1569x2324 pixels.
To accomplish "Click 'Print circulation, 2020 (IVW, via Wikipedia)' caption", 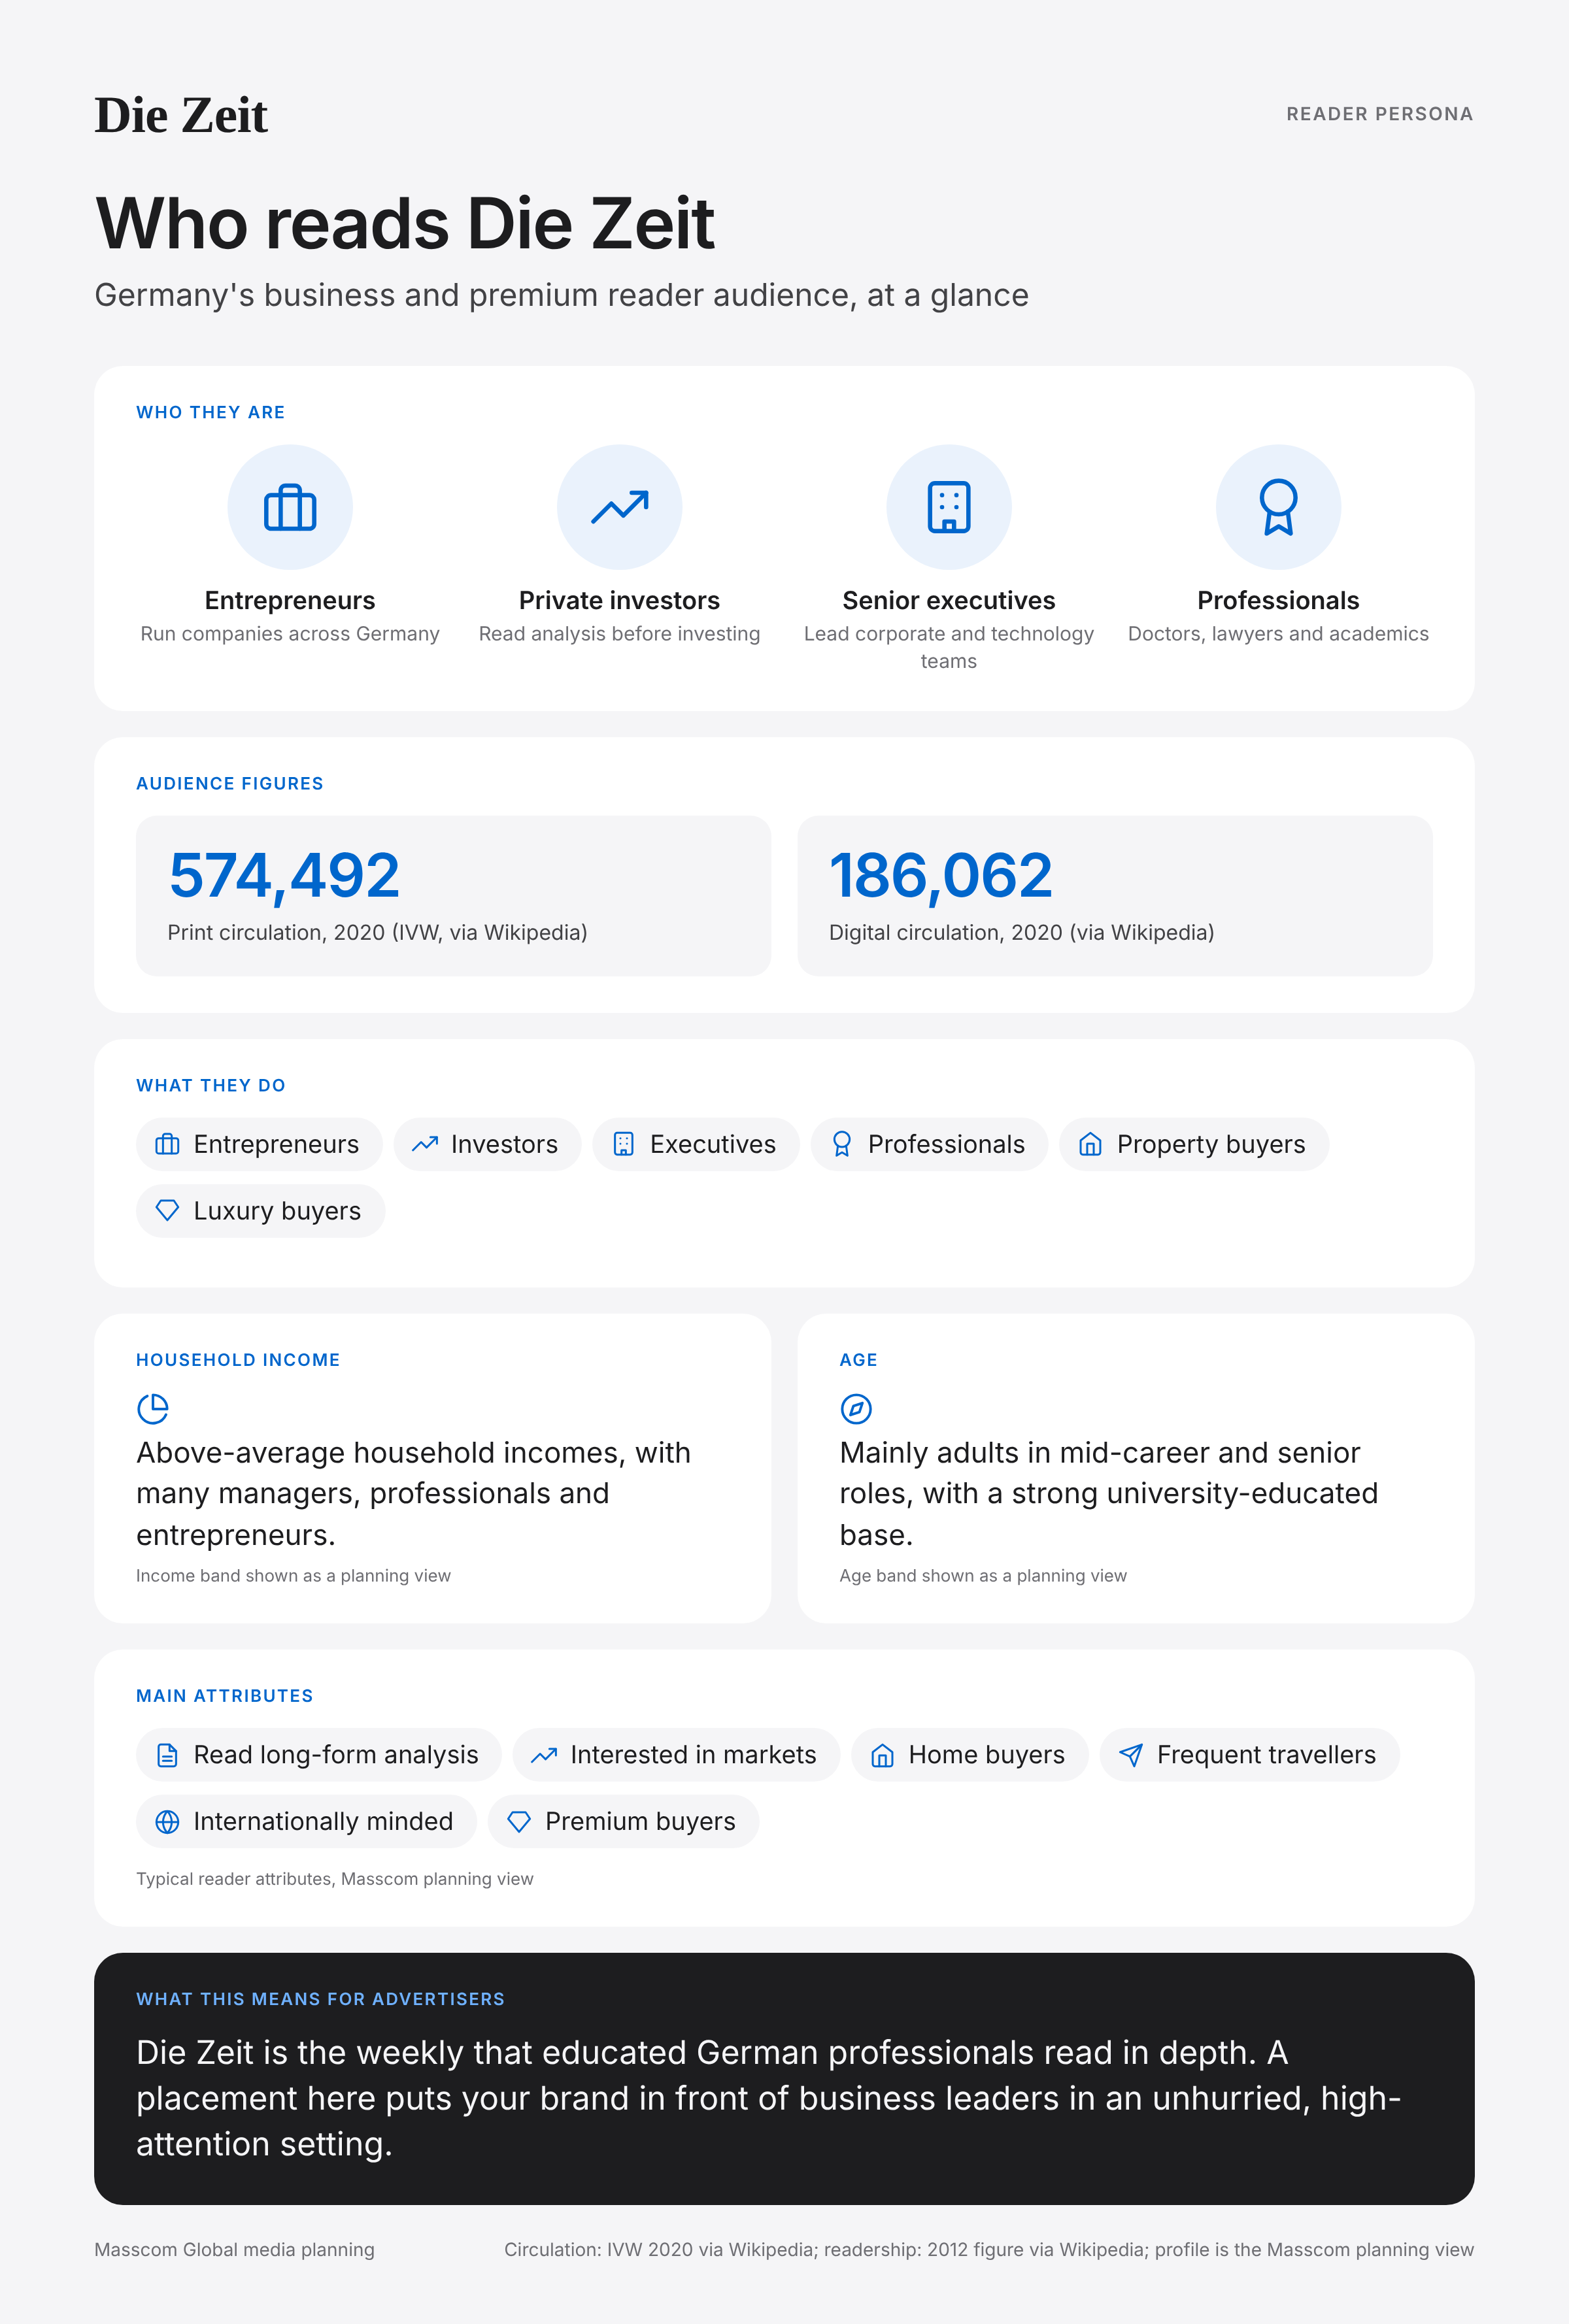I will tap(377, 933).
